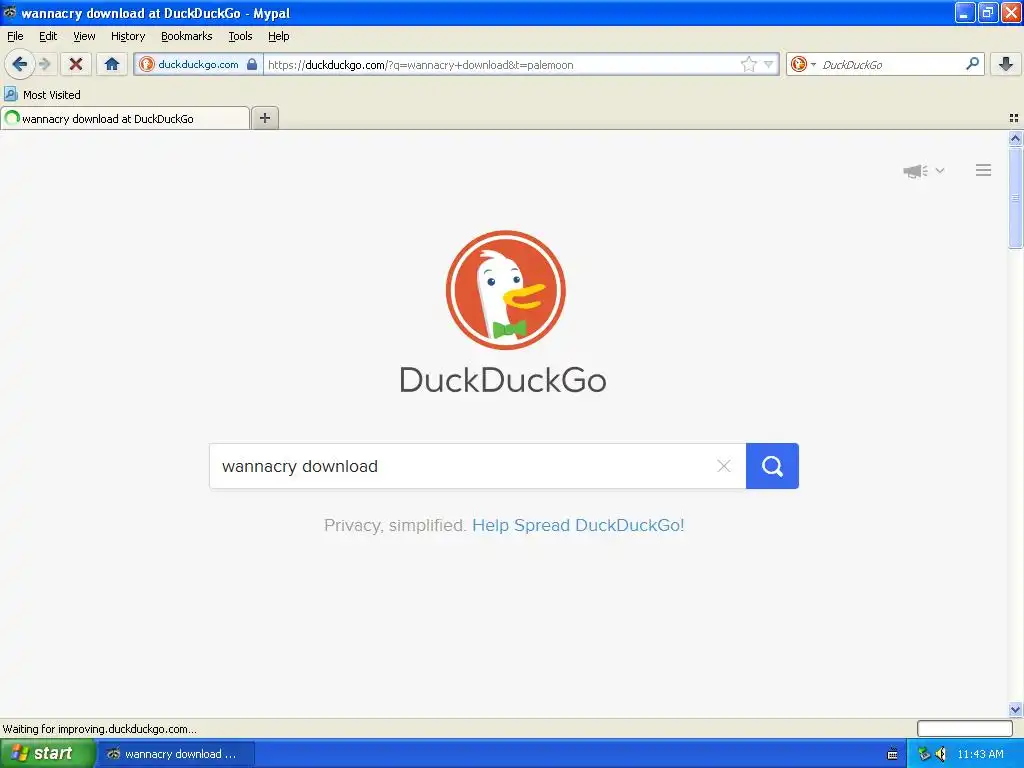Open the Most Visited bookmarks folder
The height and width of the screenshot is (768, 1024).
pyautogui.click(x=42, y=95)
